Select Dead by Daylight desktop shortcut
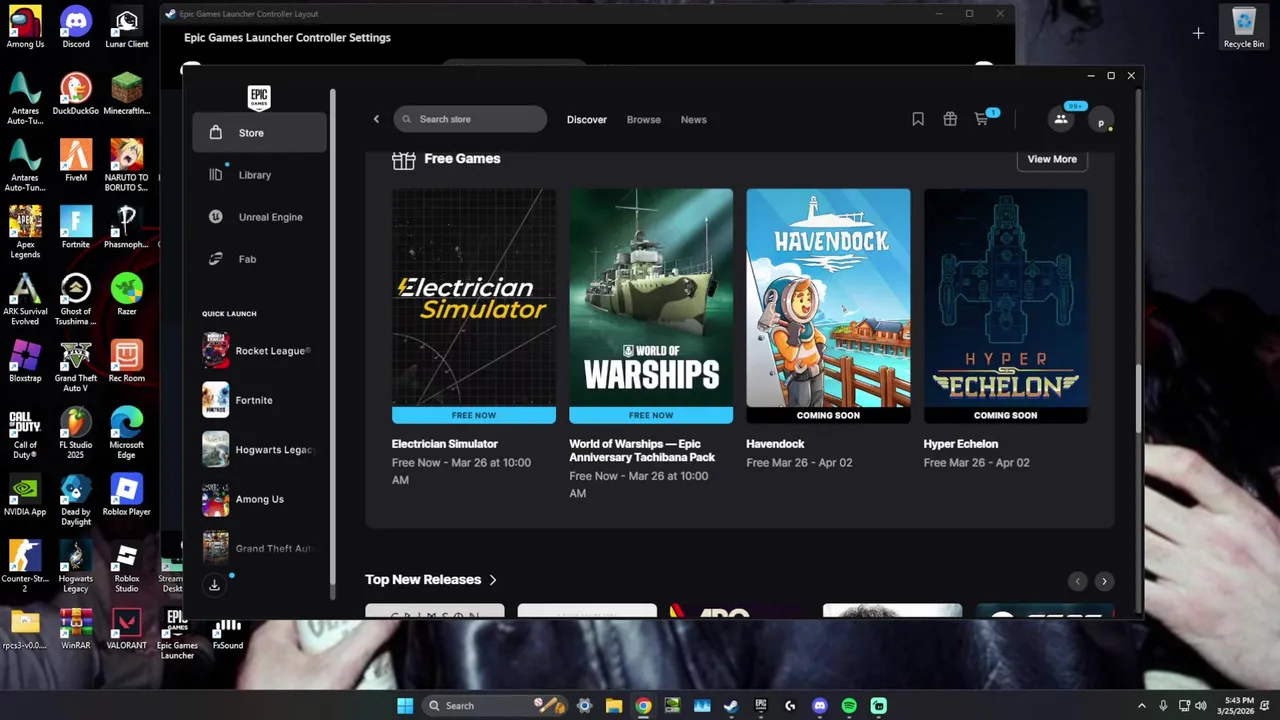Image resolution: width=1280 pixels, height=720 pixels. pos(76,500)
